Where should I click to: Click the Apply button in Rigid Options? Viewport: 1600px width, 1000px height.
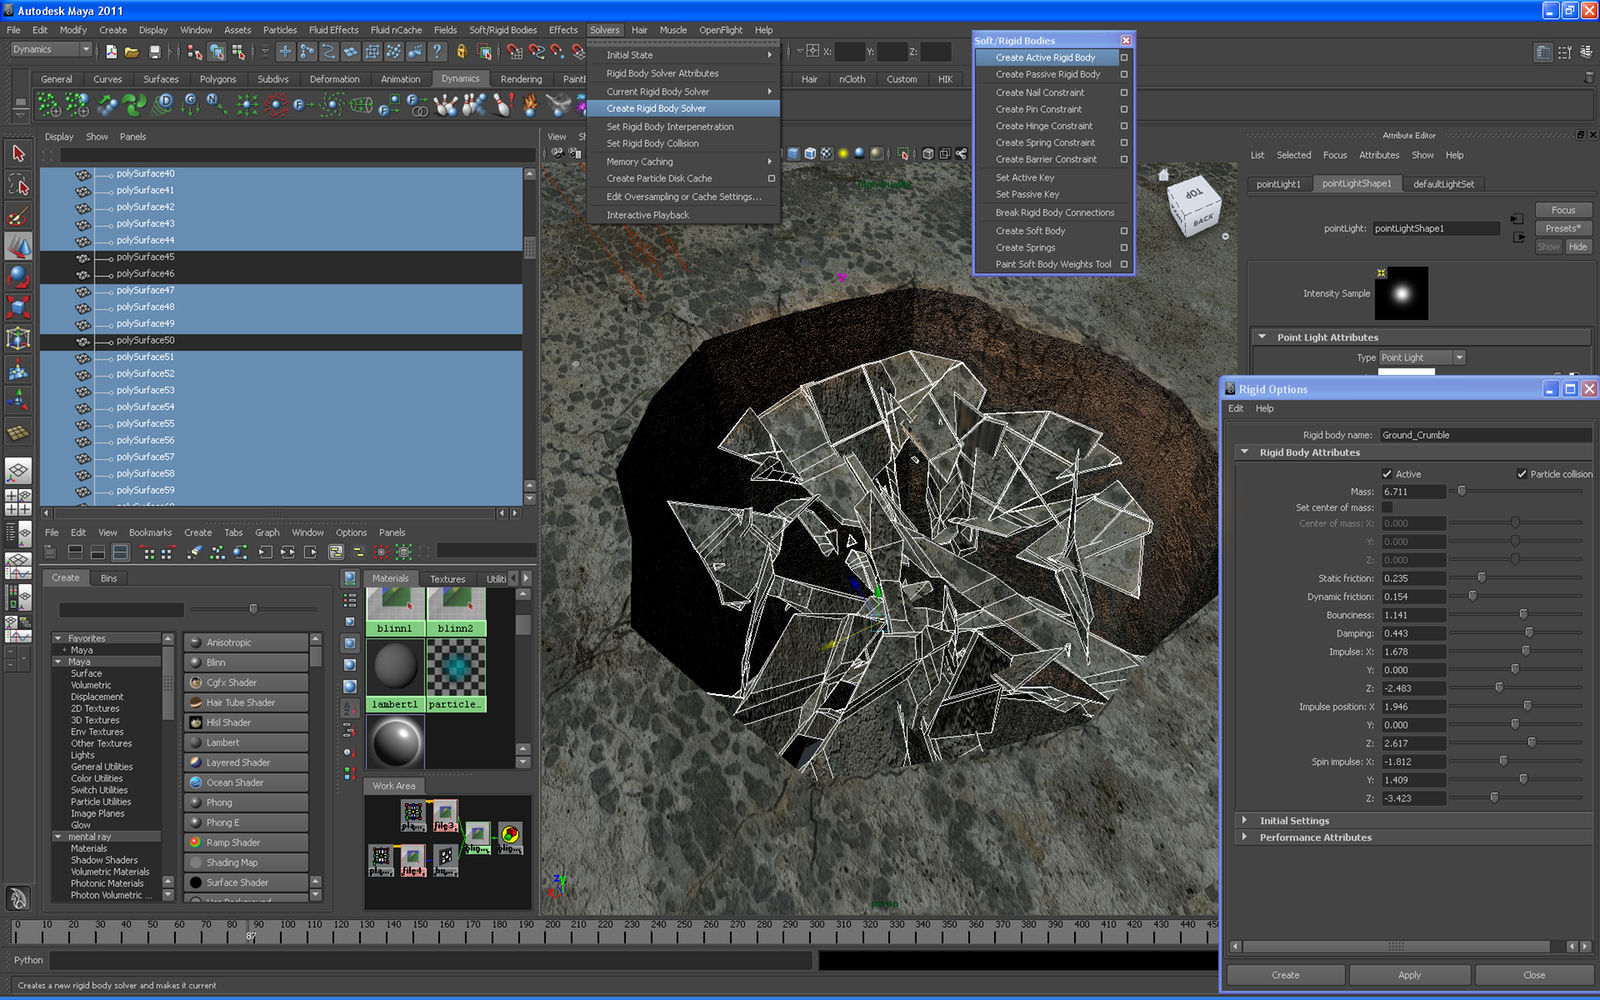tap(1410, 975)
